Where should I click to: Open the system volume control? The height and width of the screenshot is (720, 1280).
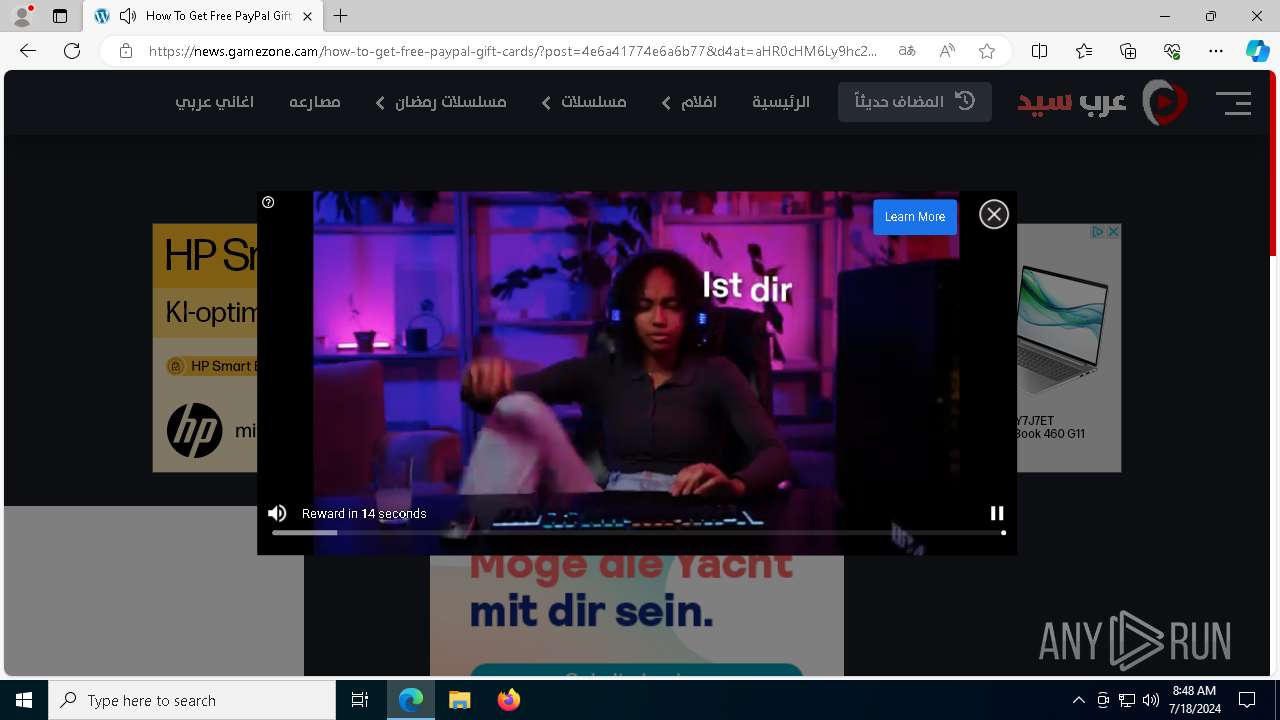click(x=1151, y=700)
